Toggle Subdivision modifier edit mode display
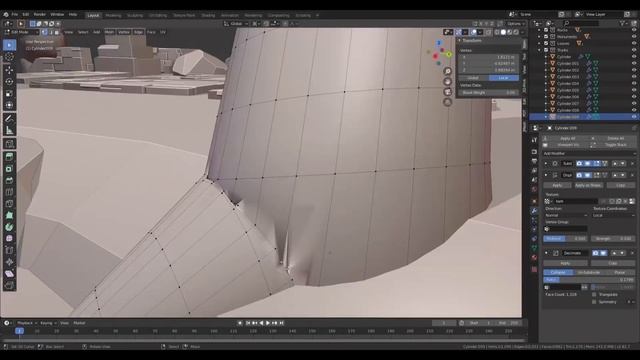The height and width of the screenshot is (360, 640). click(x=596, y=163)
